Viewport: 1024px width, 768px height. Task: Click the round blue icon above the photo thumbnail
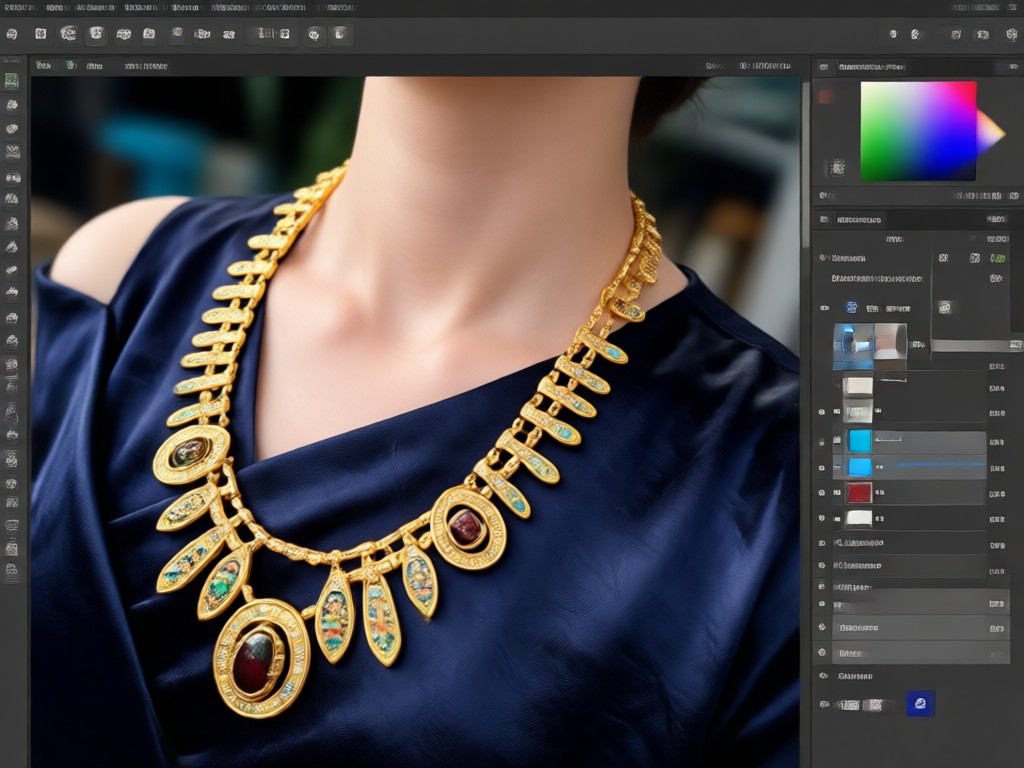[x=851, y=307]
